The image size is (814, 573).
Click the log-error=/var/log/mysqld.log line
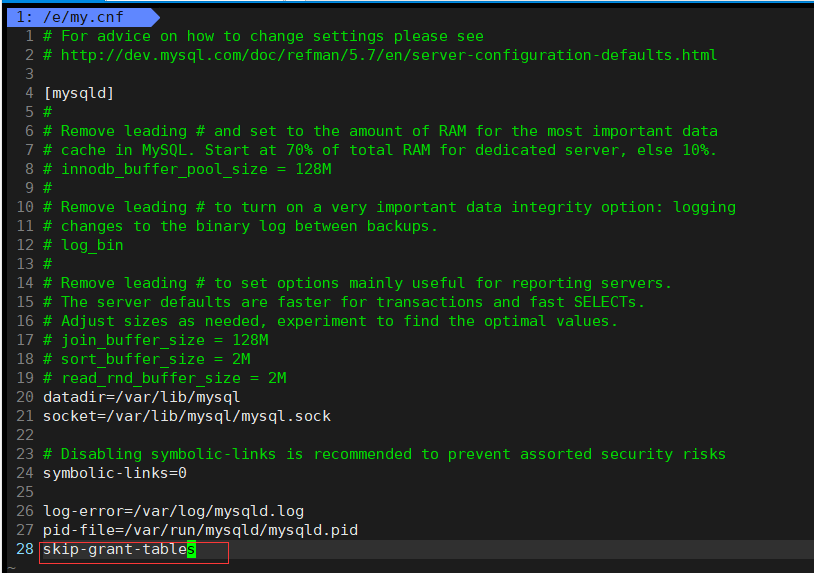coord(173,511)
